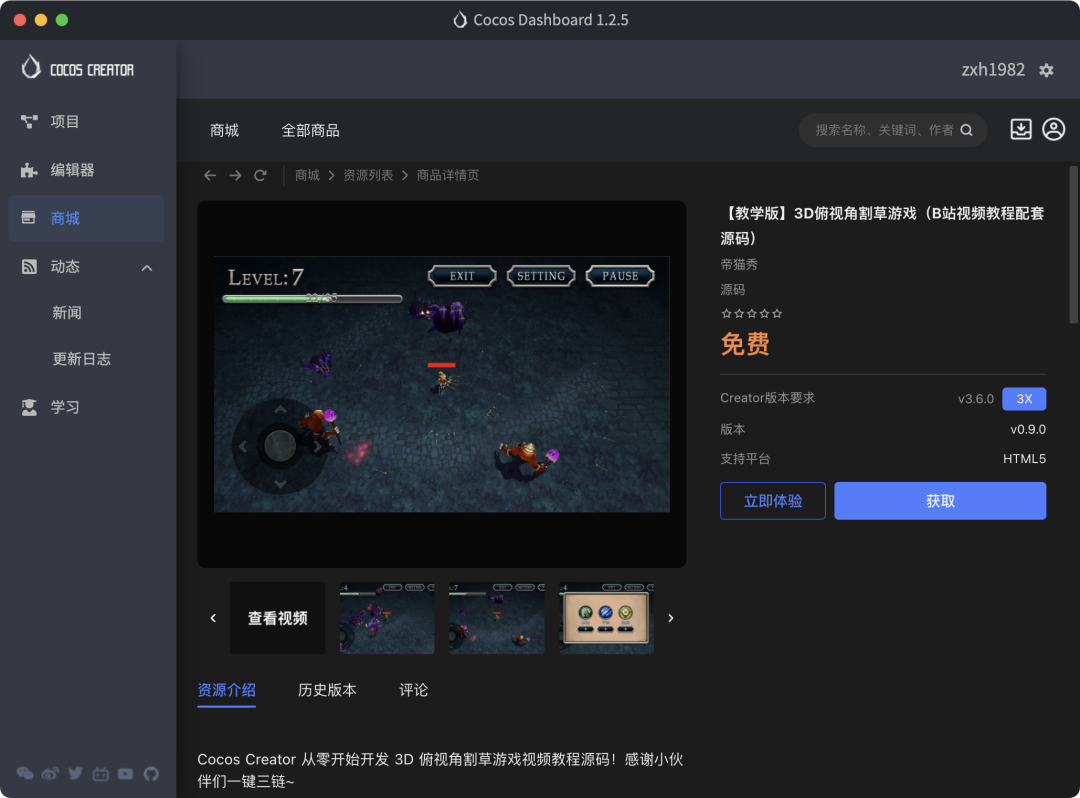Open settings gear next to zxh1982
Image resolution: width=1080 pixels, height=798 pixels.
1046,70
